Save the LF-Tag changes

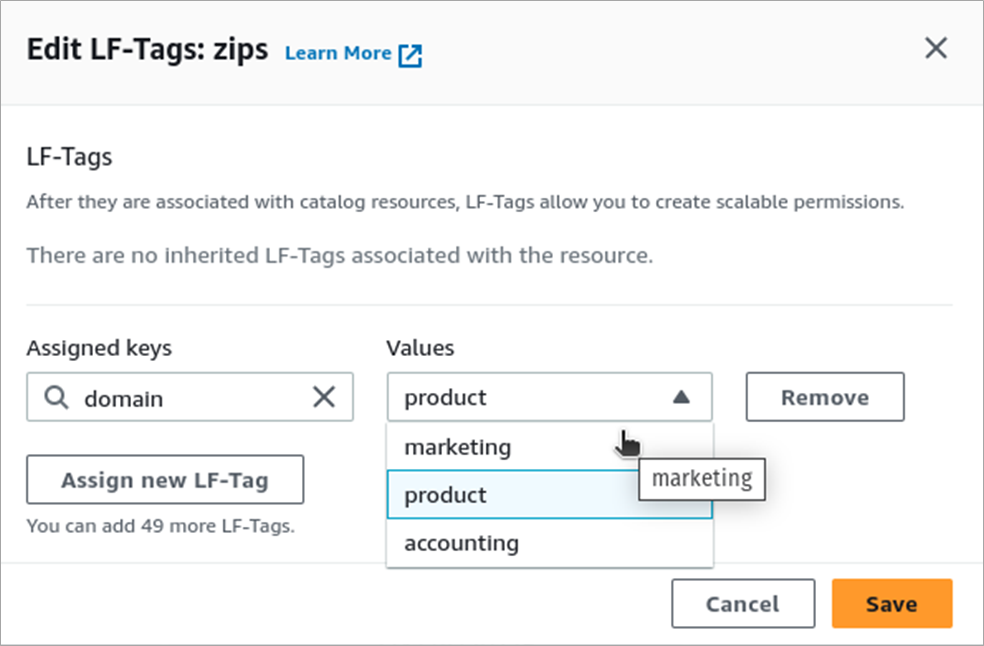(x=891, y=604)
